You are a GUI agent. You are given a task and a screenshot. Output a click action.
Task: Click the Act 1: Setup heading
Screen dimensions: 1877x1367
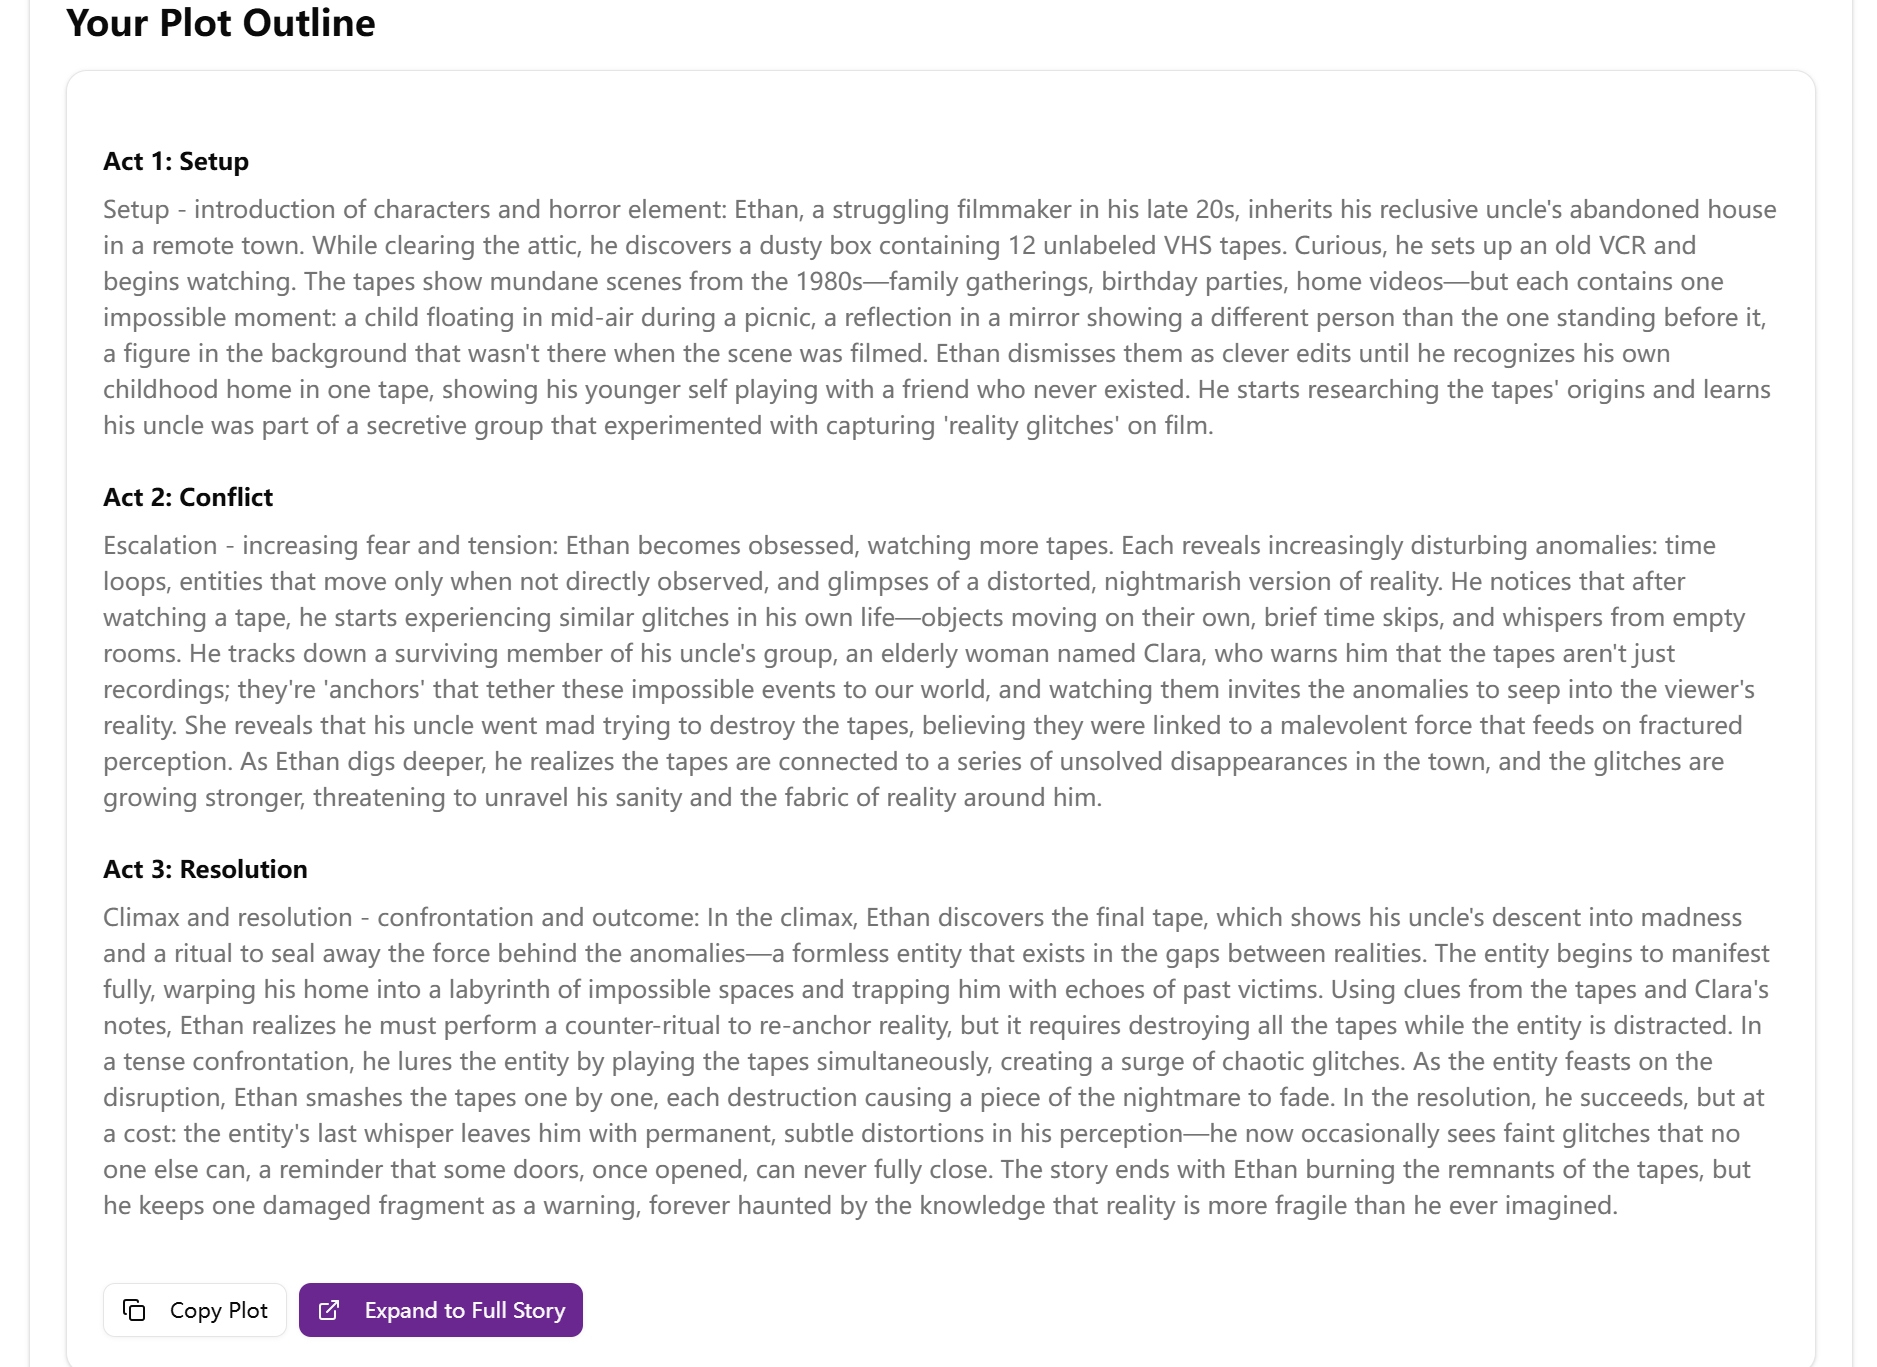[x=175, y=161]
